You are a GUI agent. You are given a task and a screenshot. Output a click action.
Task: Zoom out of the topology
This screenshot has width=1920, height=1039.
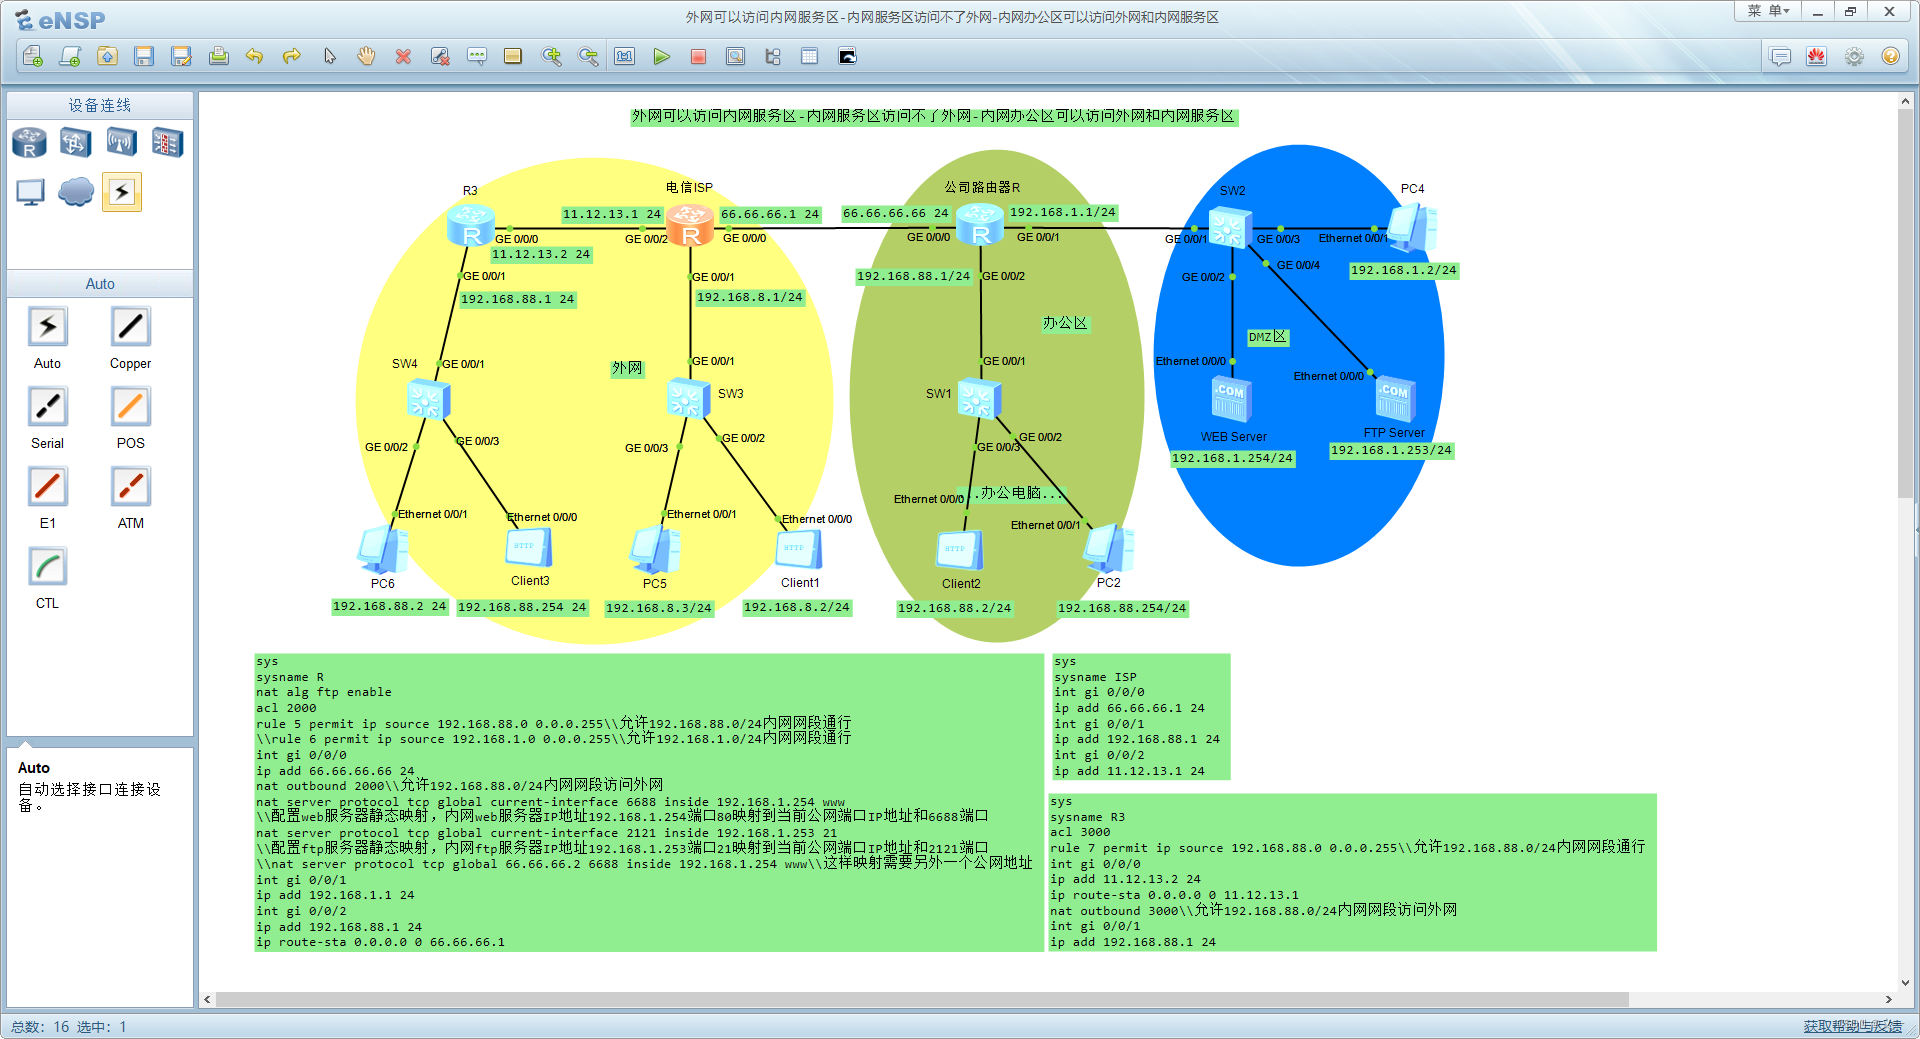588,56
